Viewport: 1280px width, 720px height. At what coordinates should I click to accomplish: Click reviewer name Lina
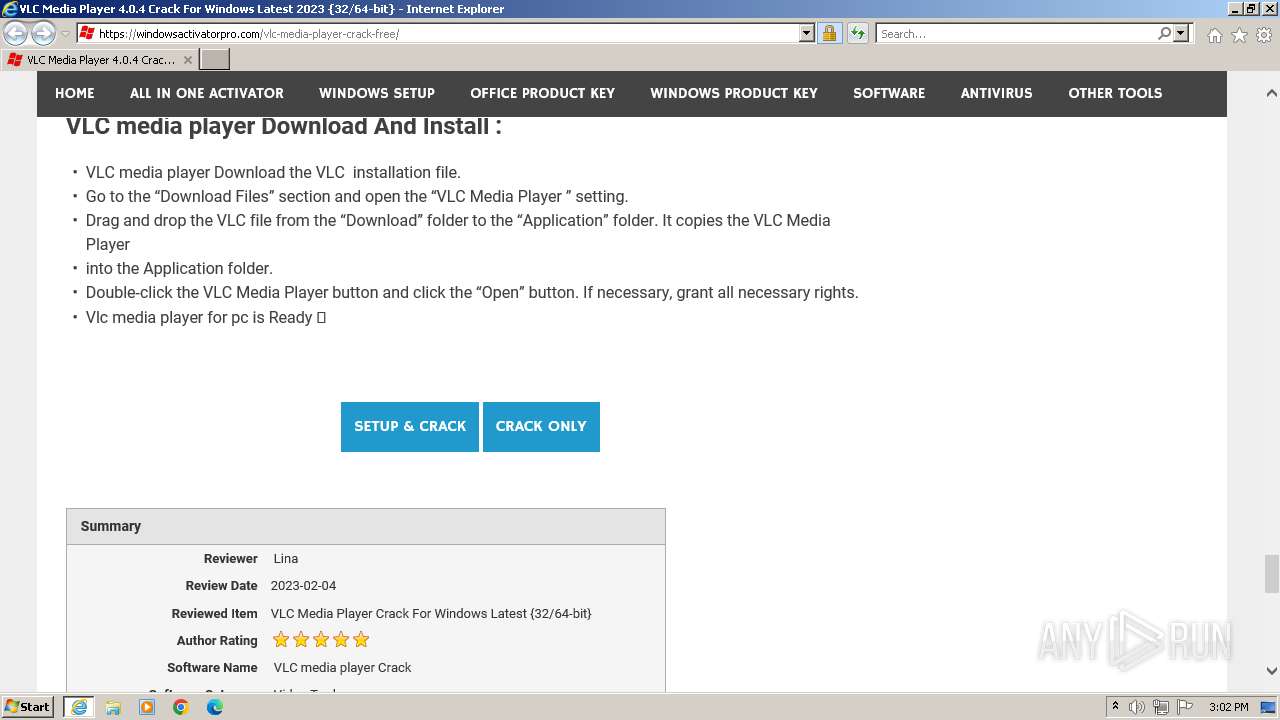pos(286,559)
